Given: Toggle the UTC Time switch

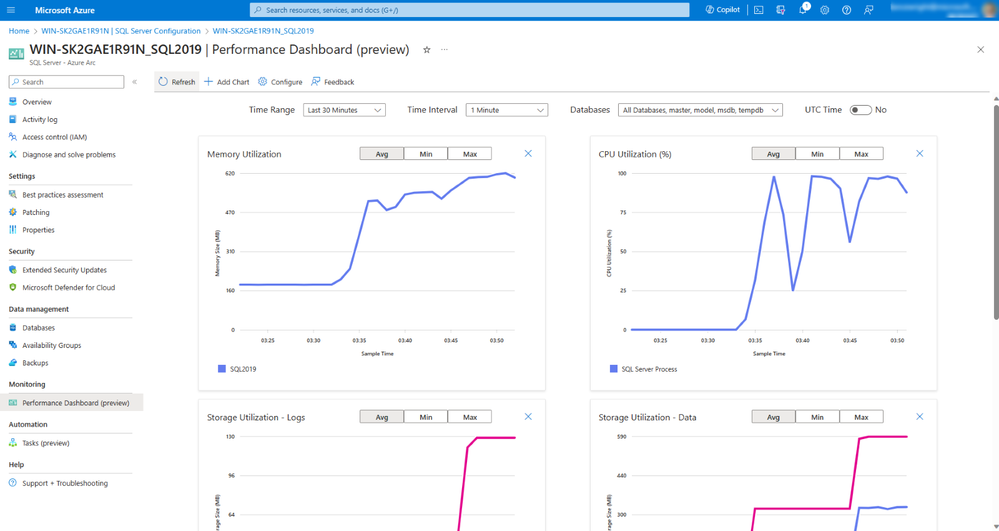Looking at the screenshot, I should pos(861,110).
